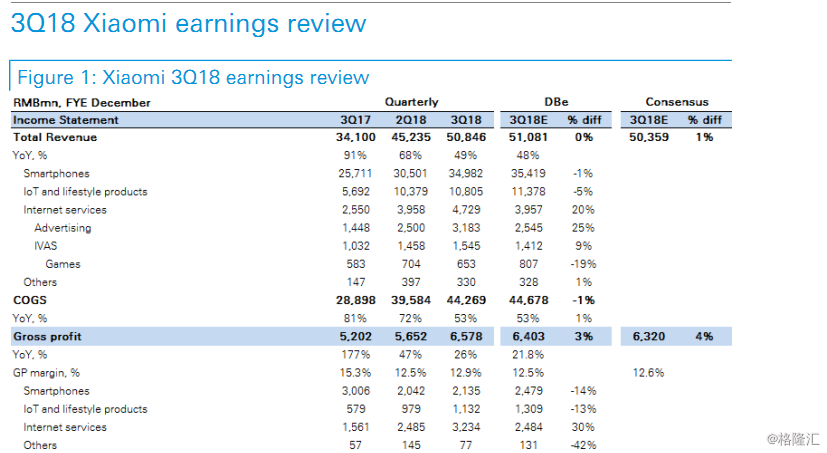Click the COGS YoY value '81%'
The width and height of the screenshot is (827, 453).
[355, 319]
